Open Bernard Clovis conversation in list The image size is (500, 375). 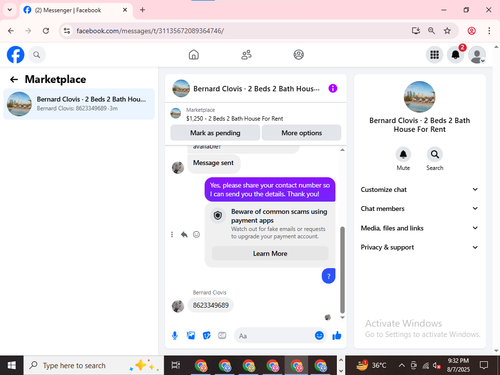pos(79,104)
